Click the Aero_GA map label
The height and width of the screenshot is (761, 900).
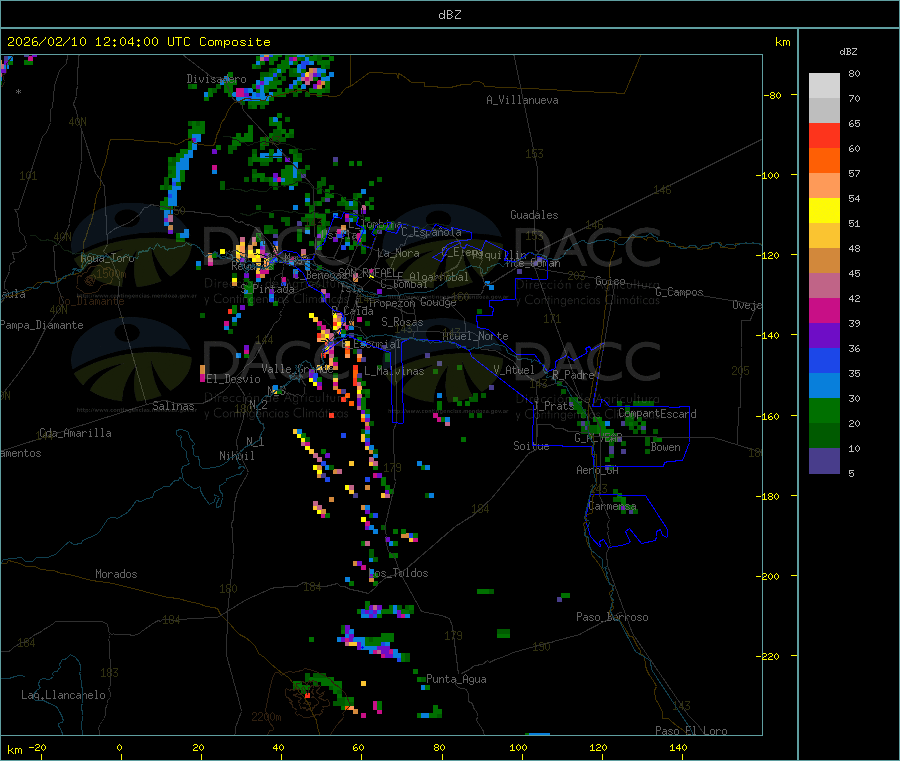[598, 470]
